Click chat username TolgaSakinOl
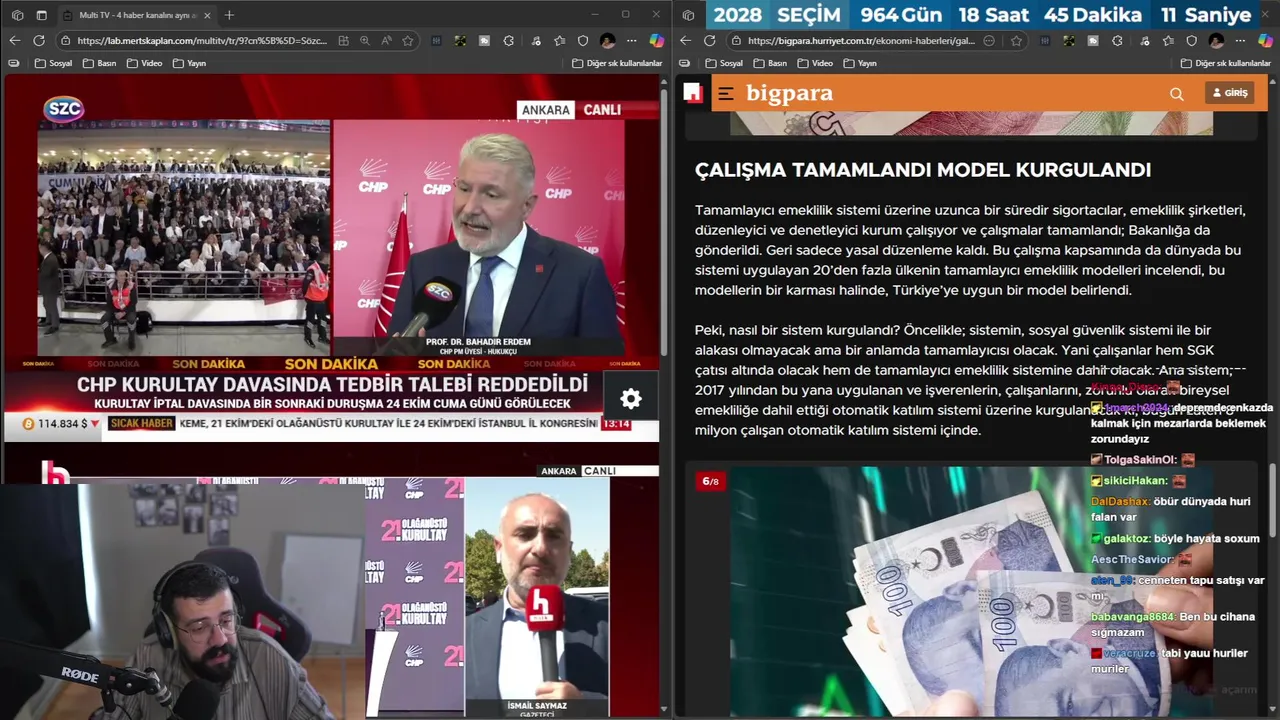 (1139, 460)
